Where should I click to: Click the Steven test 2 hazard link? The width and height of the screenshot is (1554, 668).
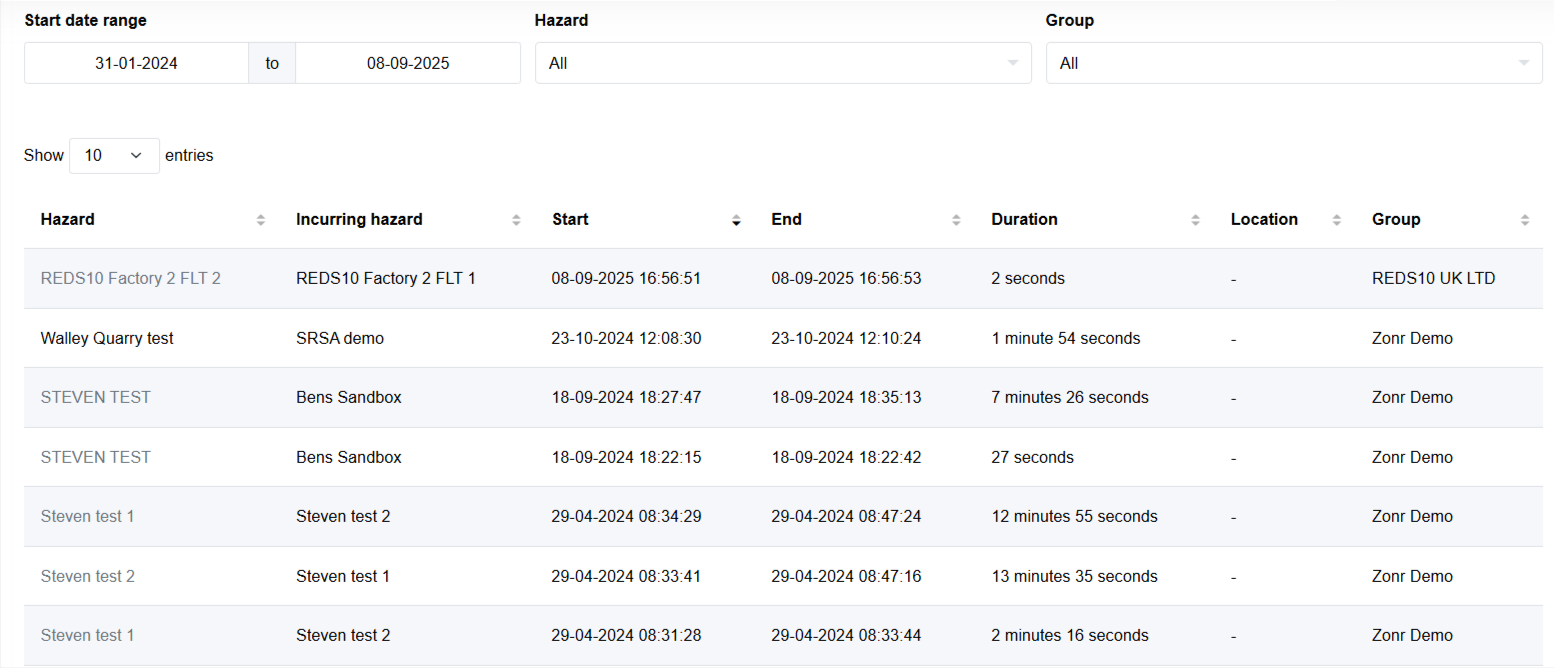point(88,576)
